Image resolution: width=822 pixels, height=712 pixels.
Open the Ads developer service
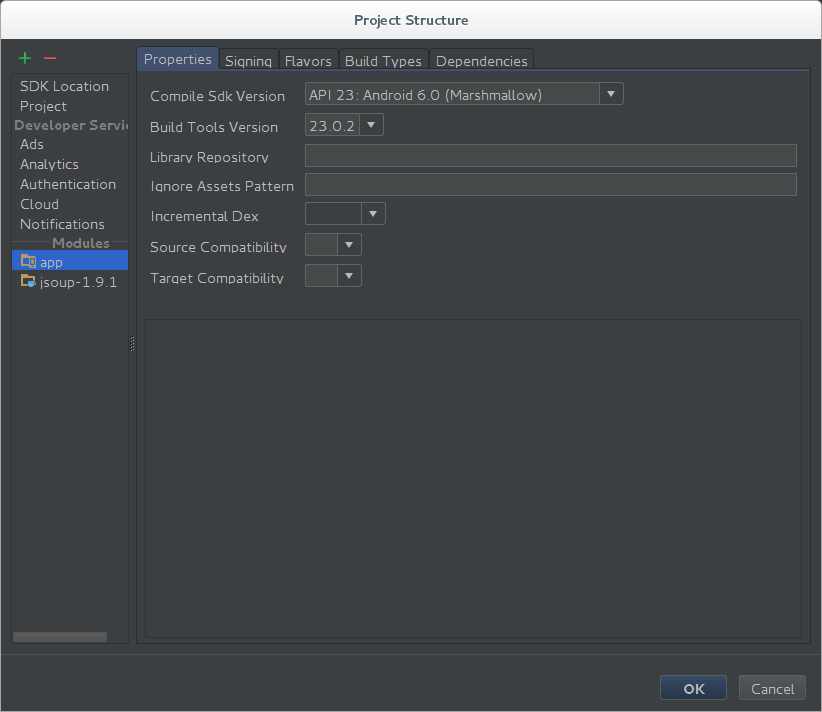pyautogui.click(x=31, y=144)
